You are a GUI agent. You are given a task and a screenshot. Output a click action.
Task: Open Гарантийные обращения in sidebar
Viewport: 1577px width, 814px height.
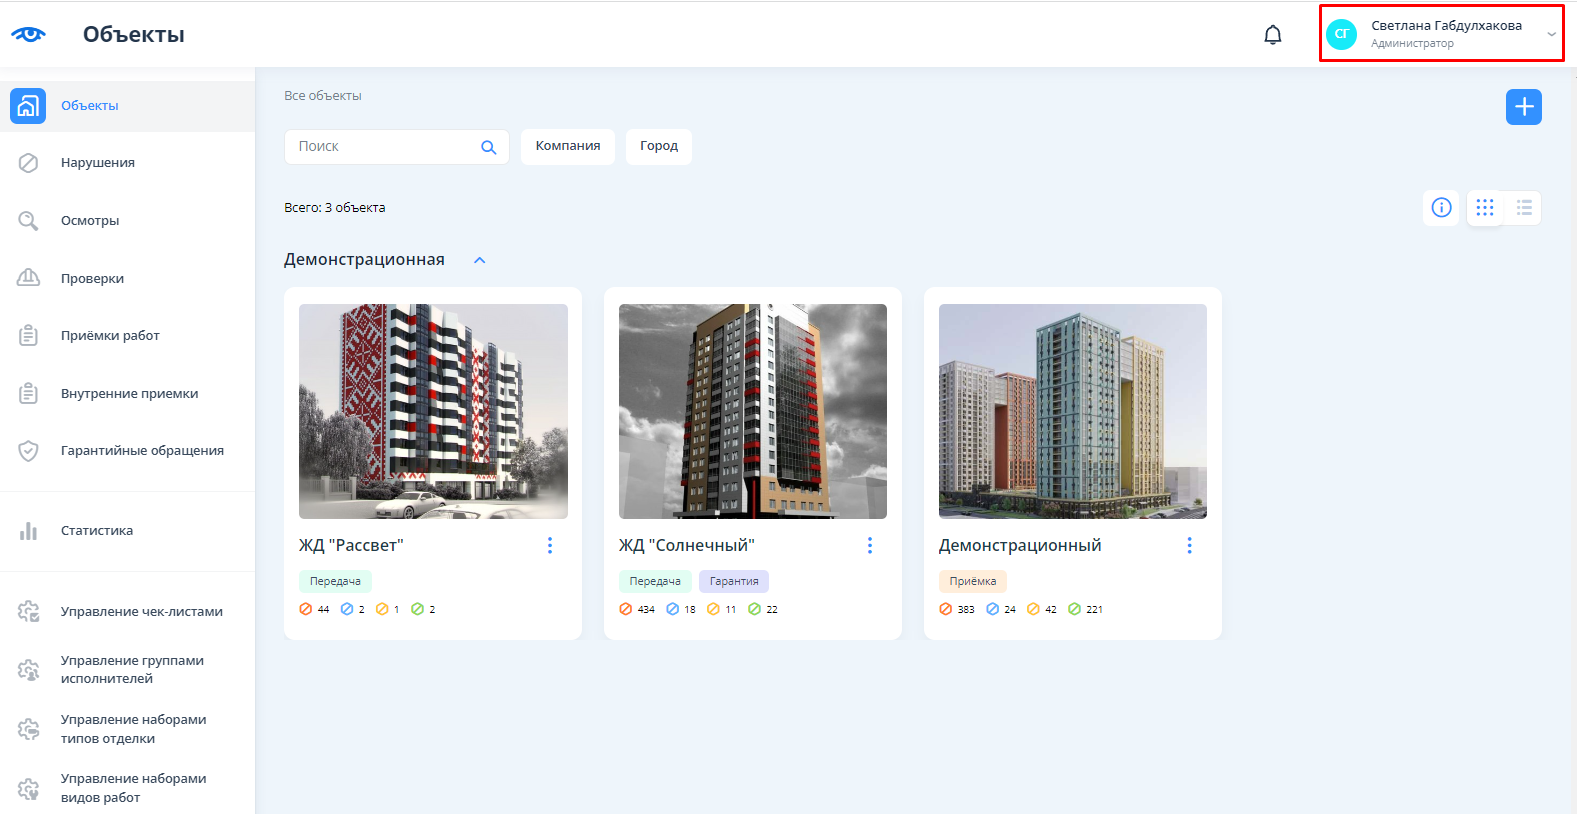pos(142,451)
